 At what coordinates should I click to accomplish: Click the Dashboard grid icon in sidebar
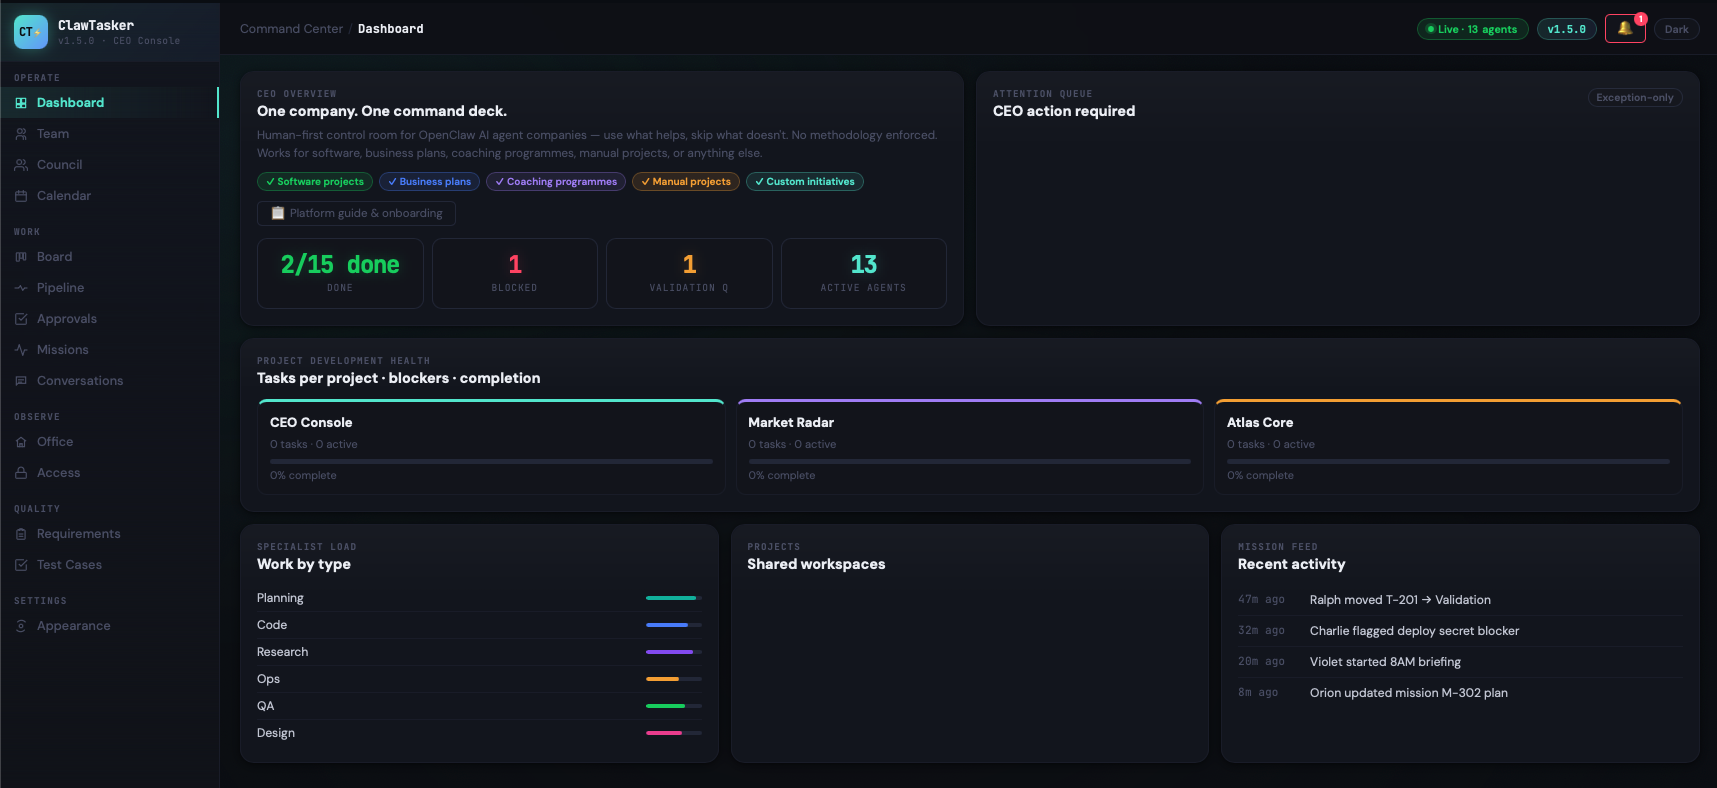[x=21, y=103]
